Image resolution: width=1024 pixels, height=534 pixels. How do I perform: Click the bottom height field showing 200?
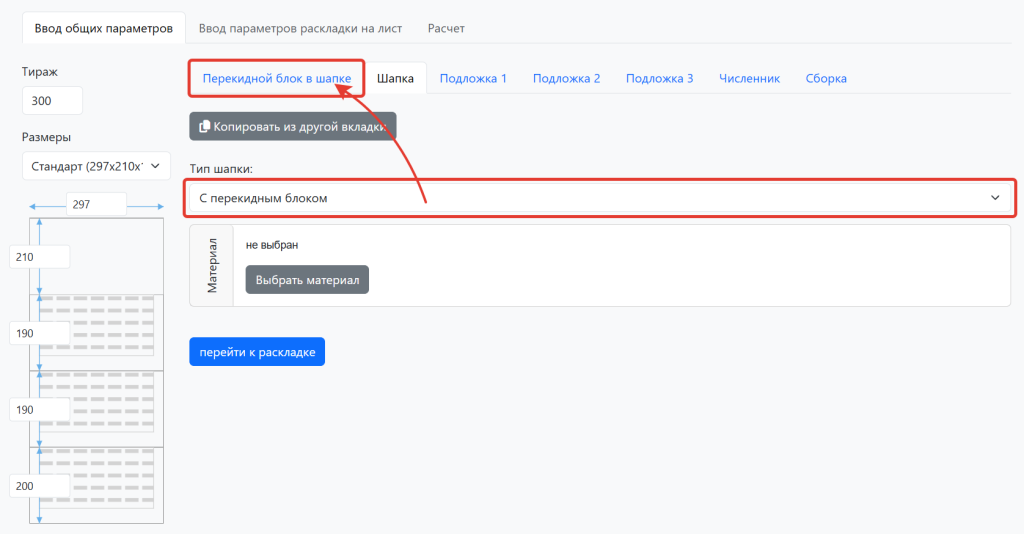39,486
